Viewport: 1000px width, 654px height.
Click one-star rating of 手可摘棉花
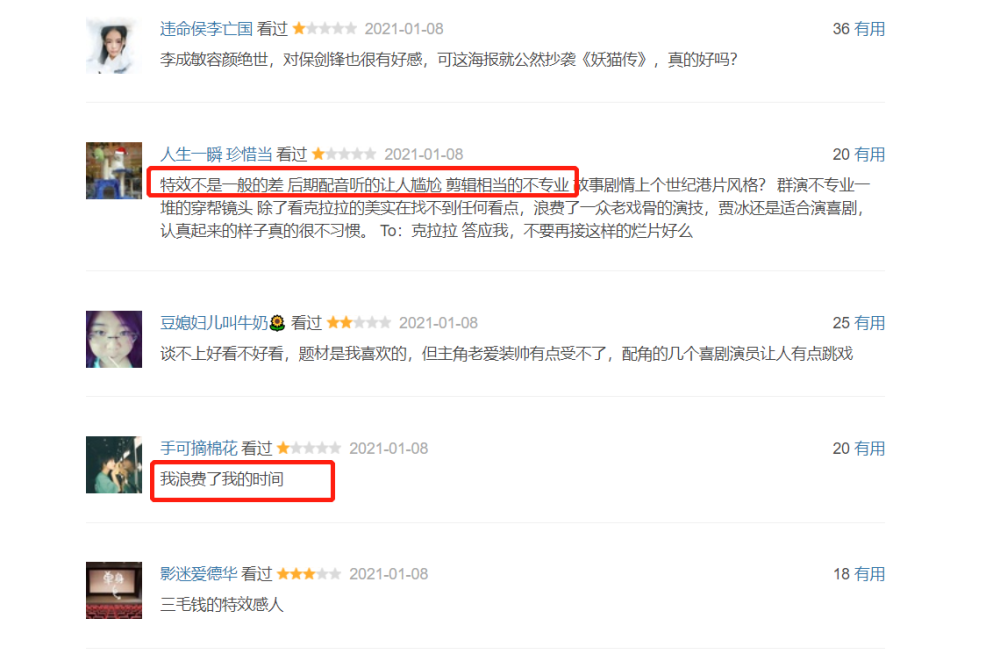tap(309, 449)
